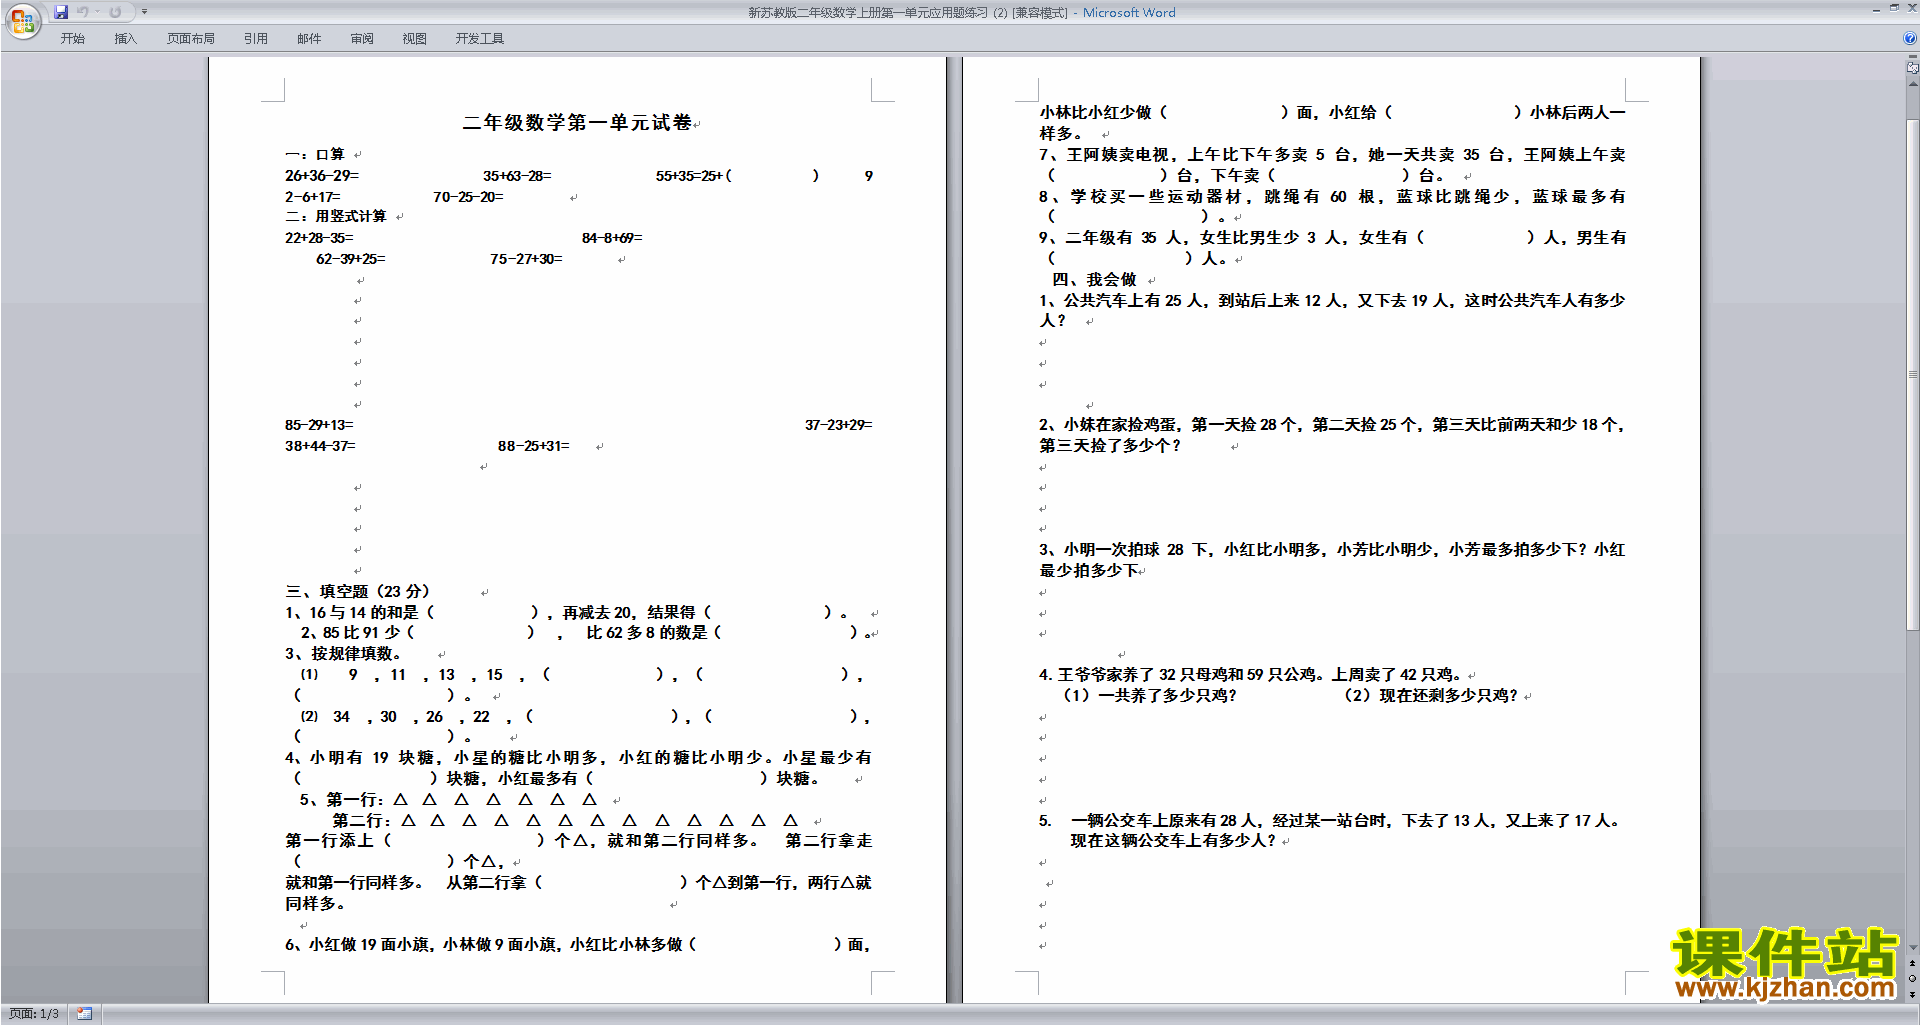Click the line 6、小红做 19 面小旗
Viewport: 1920px width, 1025px height.
point(578,945)
